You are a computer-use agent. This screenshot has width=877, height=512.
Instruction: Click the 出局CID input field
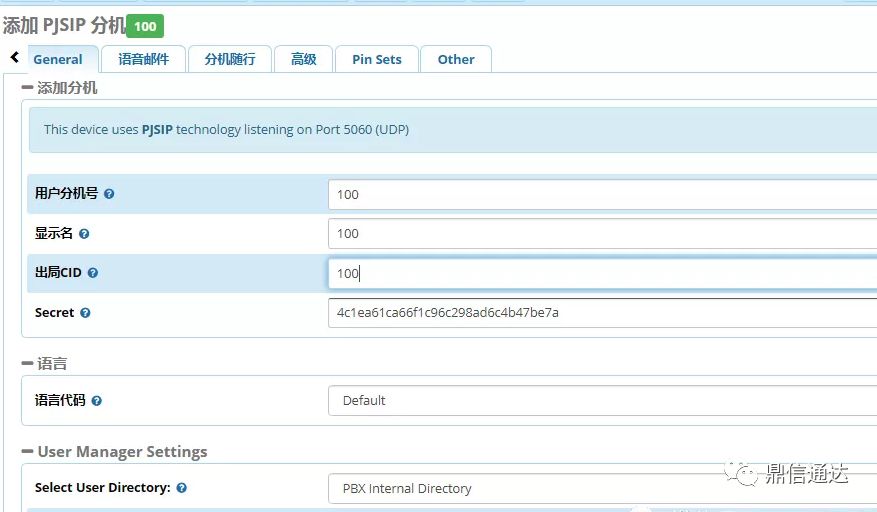[x=602, y=274]
